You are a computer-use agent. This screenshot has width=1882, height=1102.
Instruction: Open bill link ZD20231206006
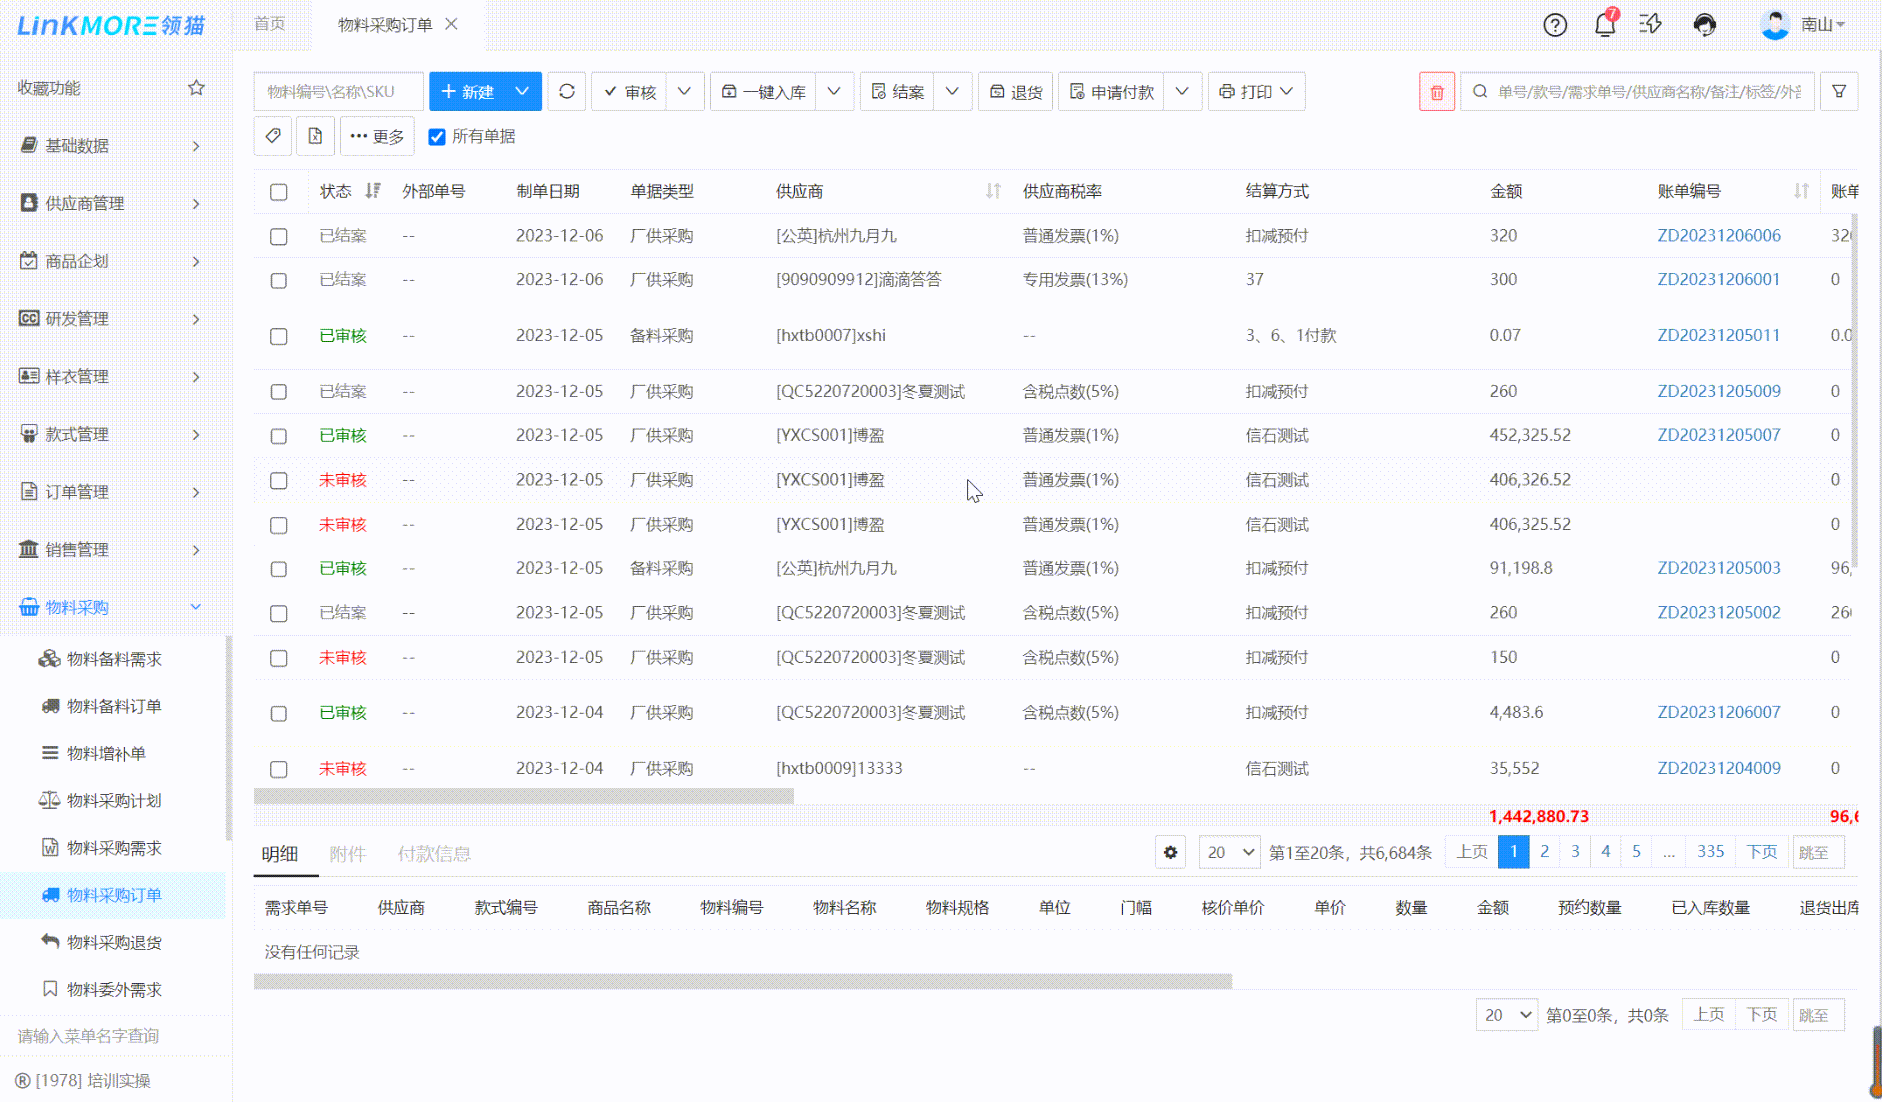[1718, 236]
